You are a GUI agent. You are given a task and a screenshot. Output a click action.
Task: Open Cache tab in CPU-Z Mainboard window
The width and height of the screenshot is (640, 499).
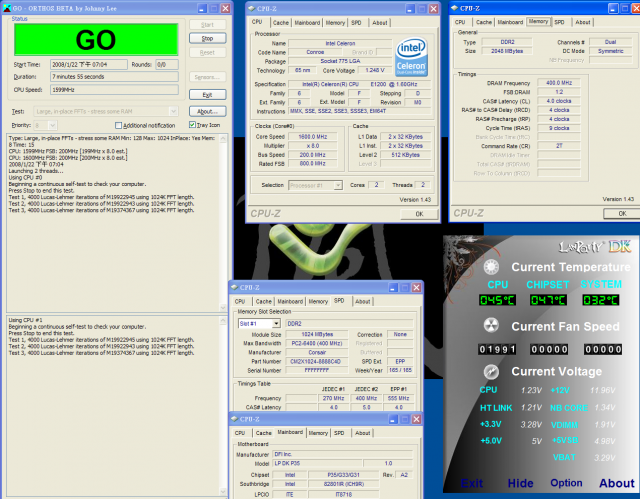click(x=263, y=433)
